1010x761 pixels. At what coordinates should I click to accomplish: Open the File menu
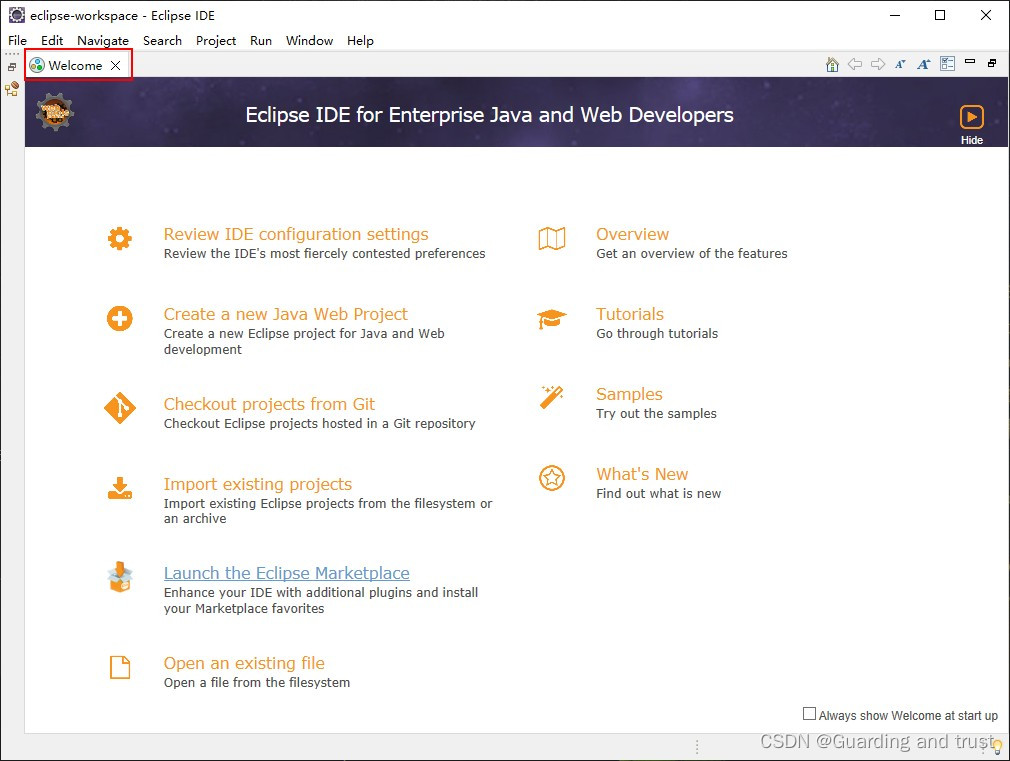[17, 41]
